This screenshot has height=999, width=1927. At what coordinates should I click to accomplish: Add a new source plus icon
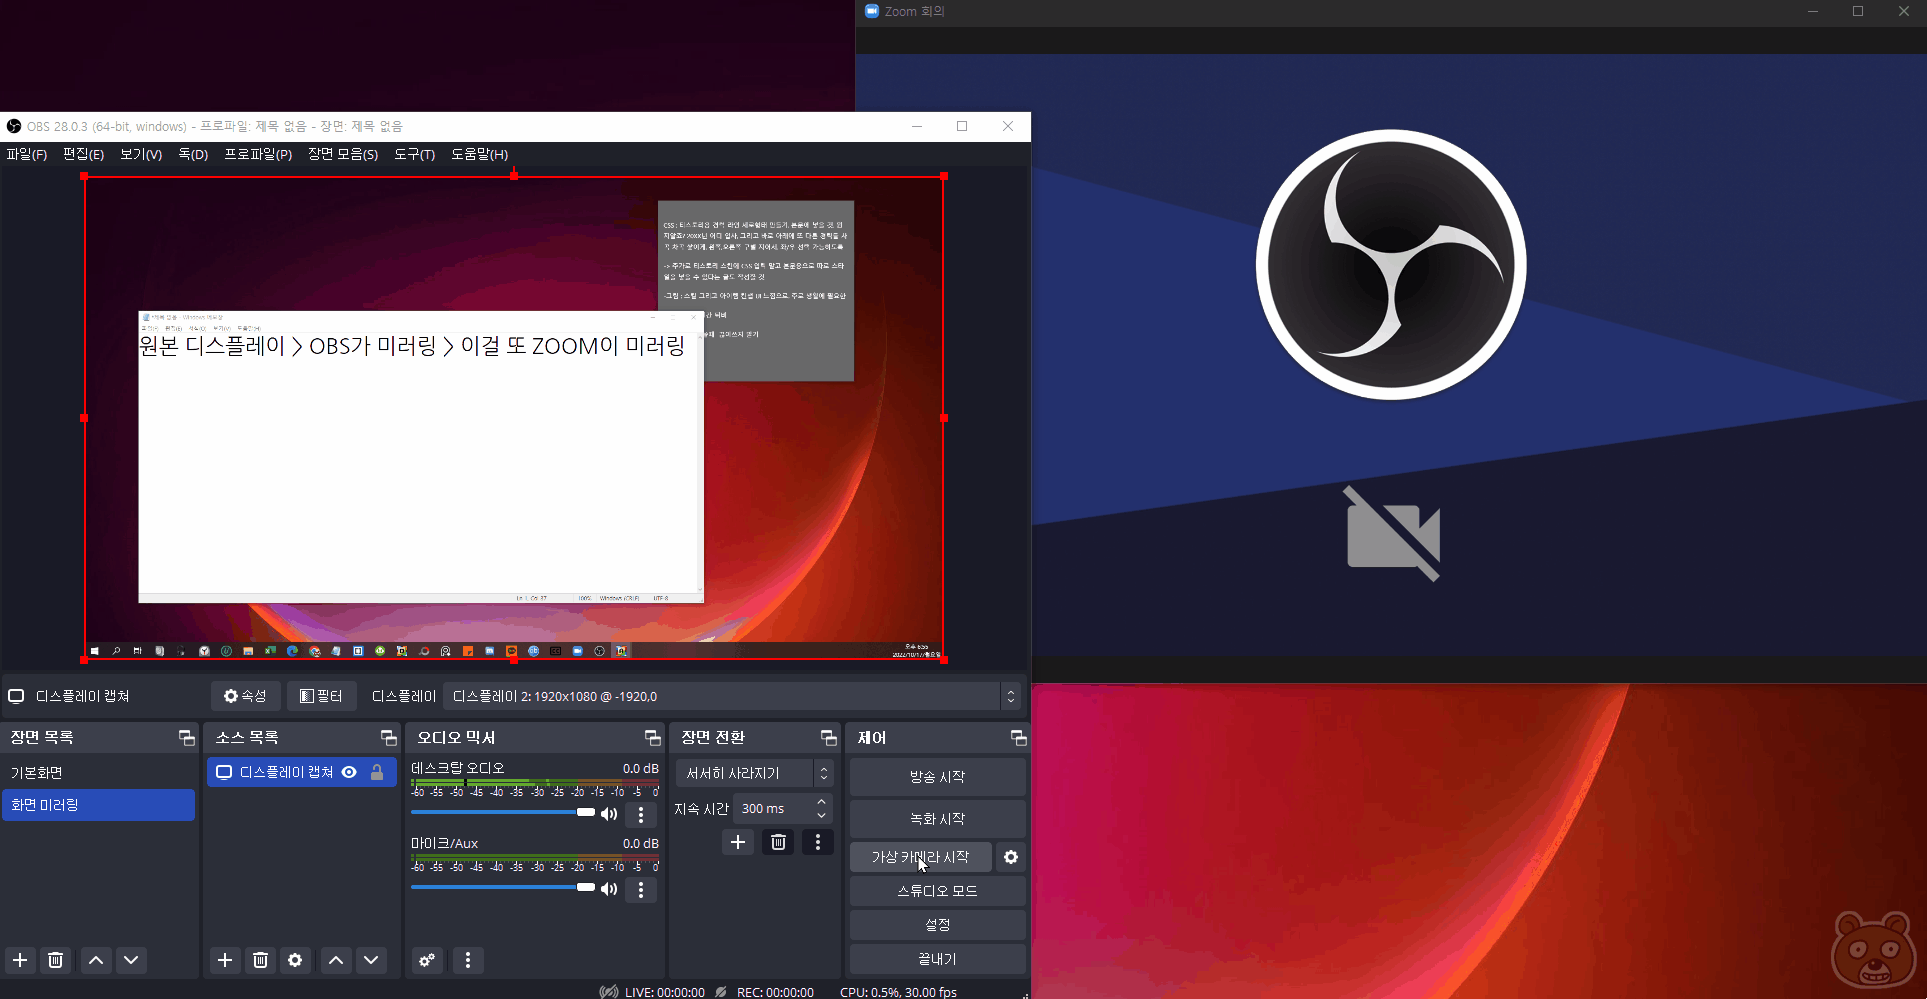pyautogui.click(x=225, y=960)
